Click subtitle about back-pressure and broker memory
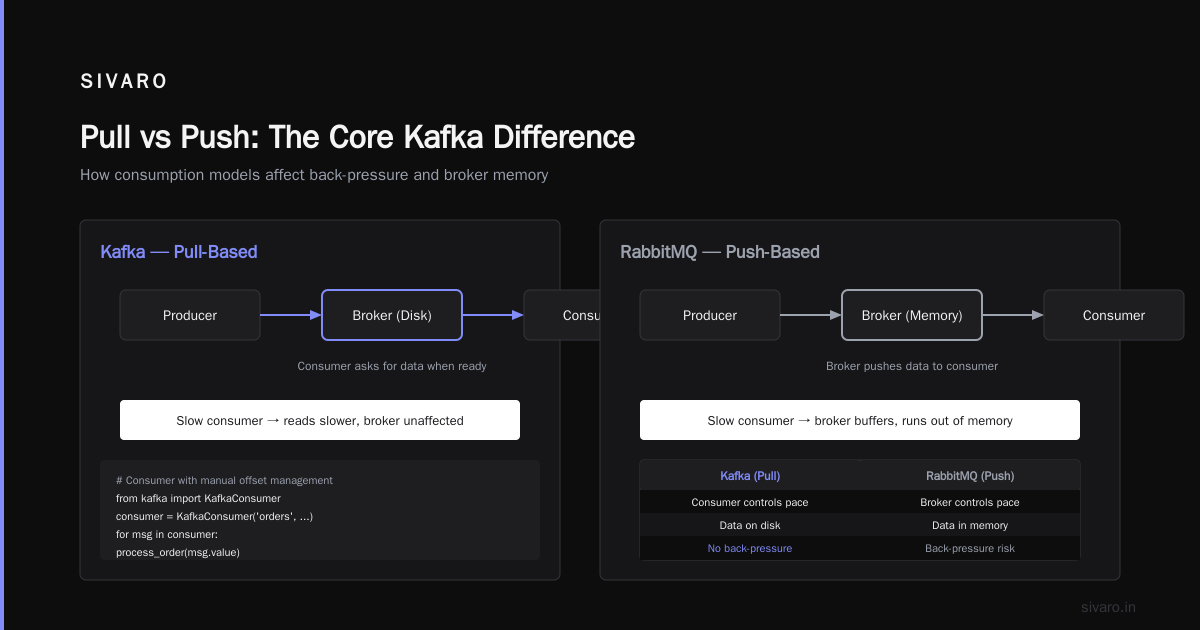Image resolution: width=1200 pixels, height=630 pixels. [314, 175]
